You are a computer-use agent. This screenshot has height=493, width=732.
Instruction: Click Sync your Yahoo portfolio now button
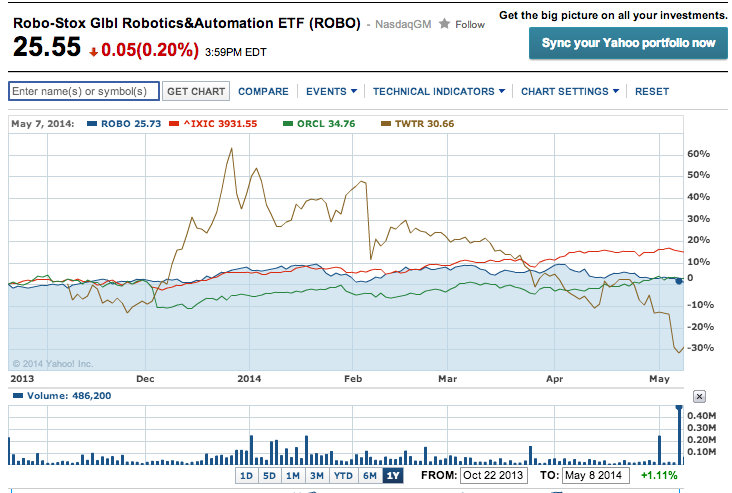[628, 43]
